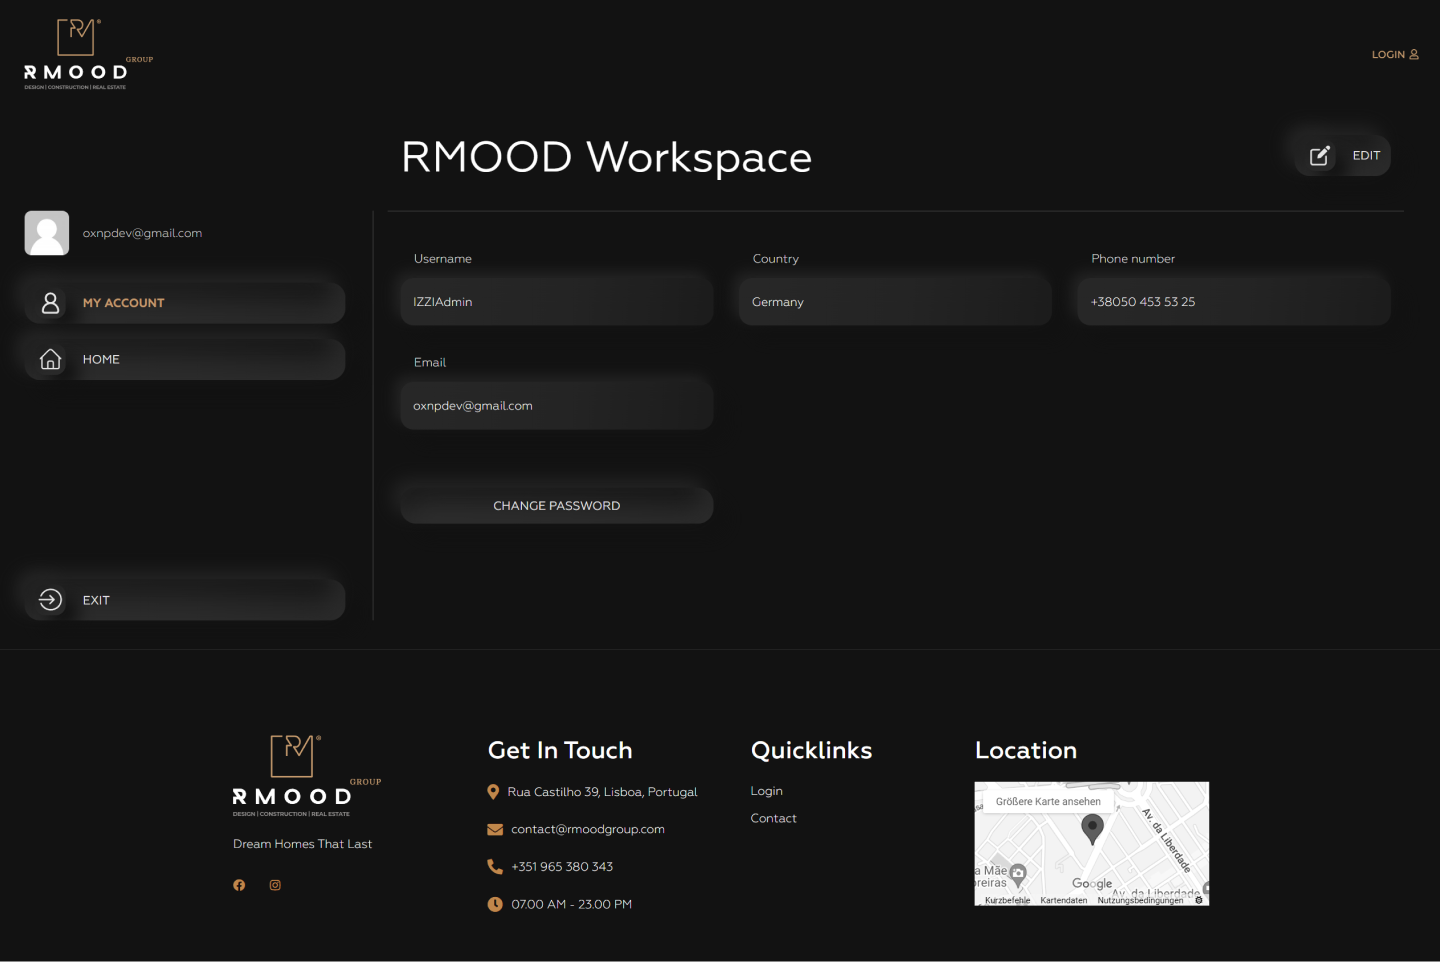Screen dimensions: 1440x962
Task: Click the user avatar placeholder image
Action: 47,233
